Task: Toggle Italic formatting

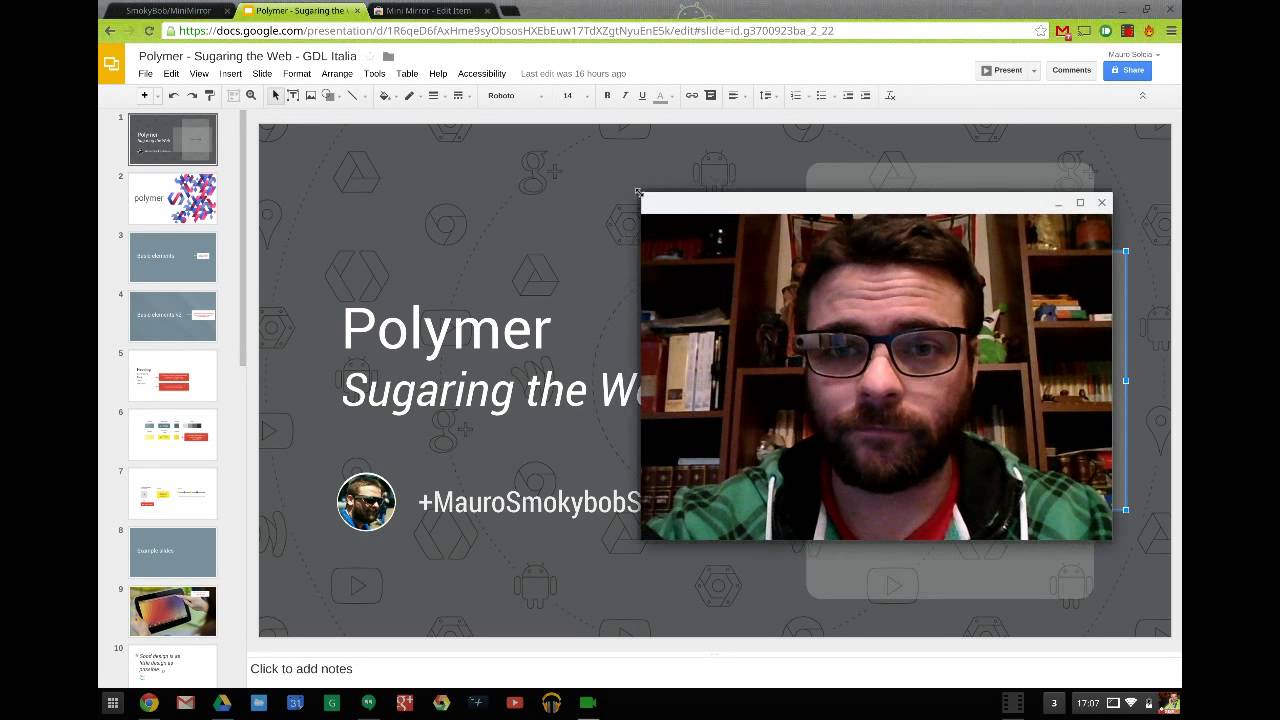Action: (x=625, y=96)
